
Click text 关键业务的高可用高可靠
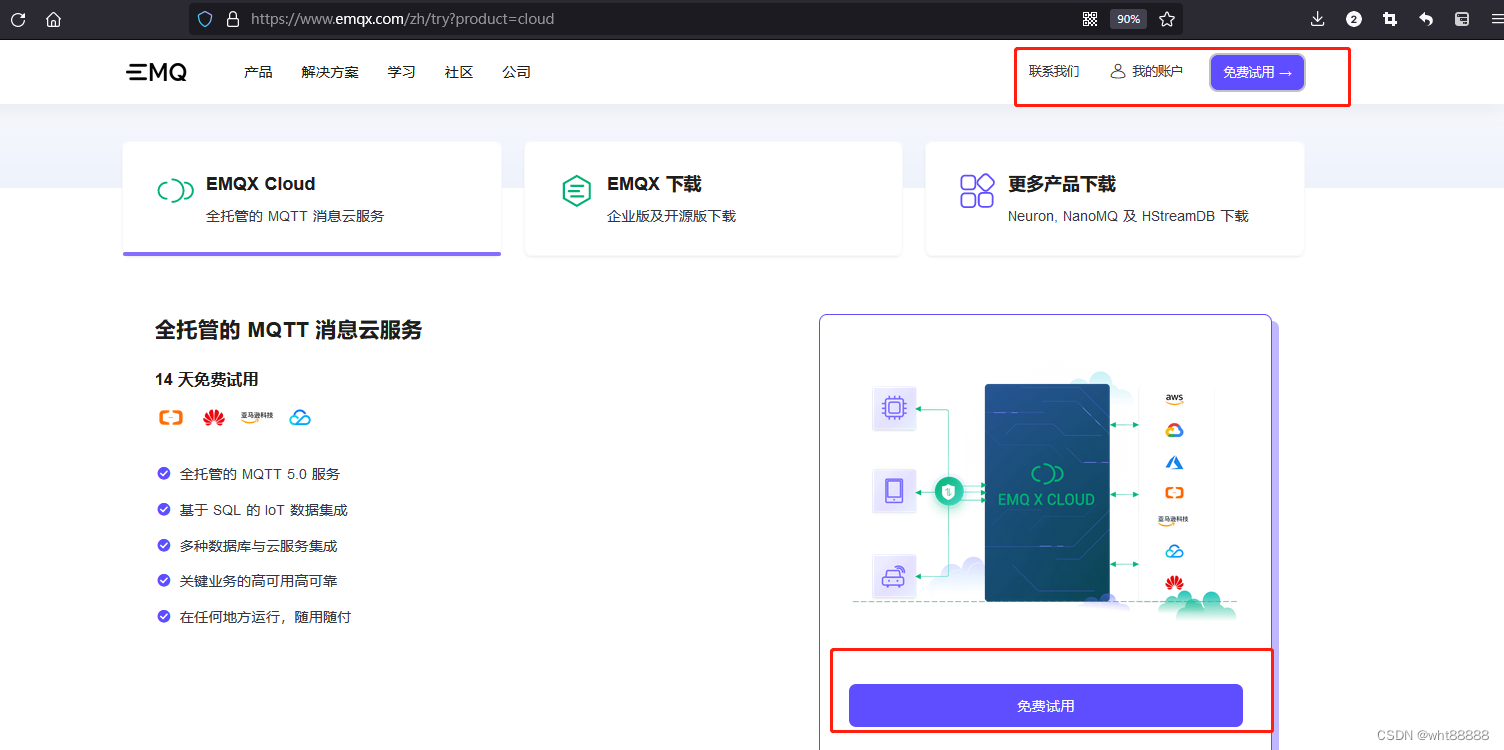click(258, 581)
